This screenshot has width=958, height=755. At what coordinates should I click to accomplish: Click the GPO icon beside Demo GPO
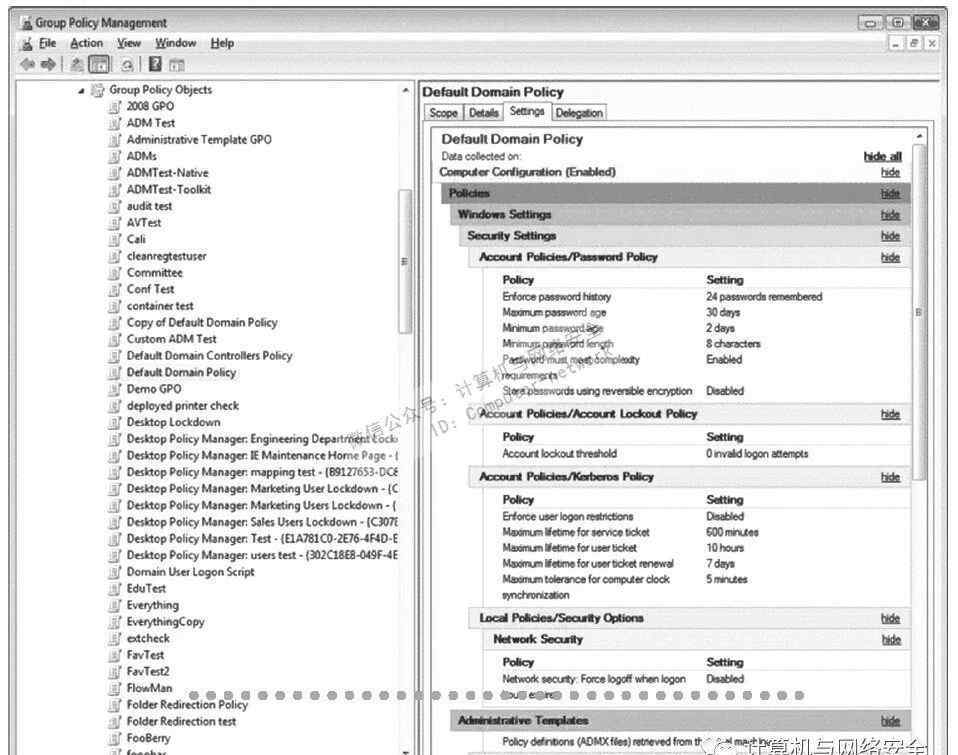pyautogui.click(x=114, y=389)
